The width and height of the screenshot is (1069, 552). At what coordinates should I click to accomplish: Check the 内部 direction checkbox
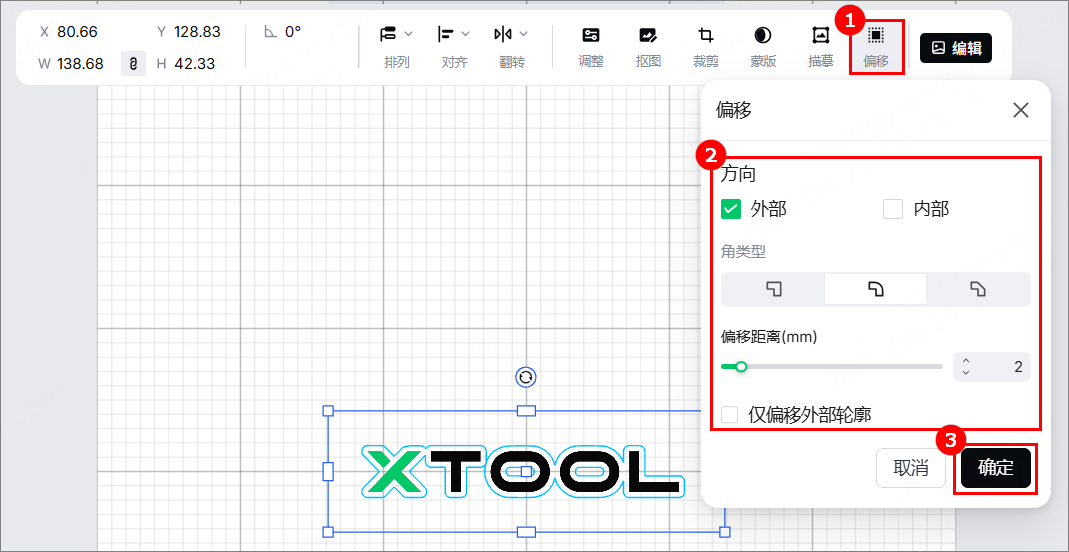[x=893, y=209]
